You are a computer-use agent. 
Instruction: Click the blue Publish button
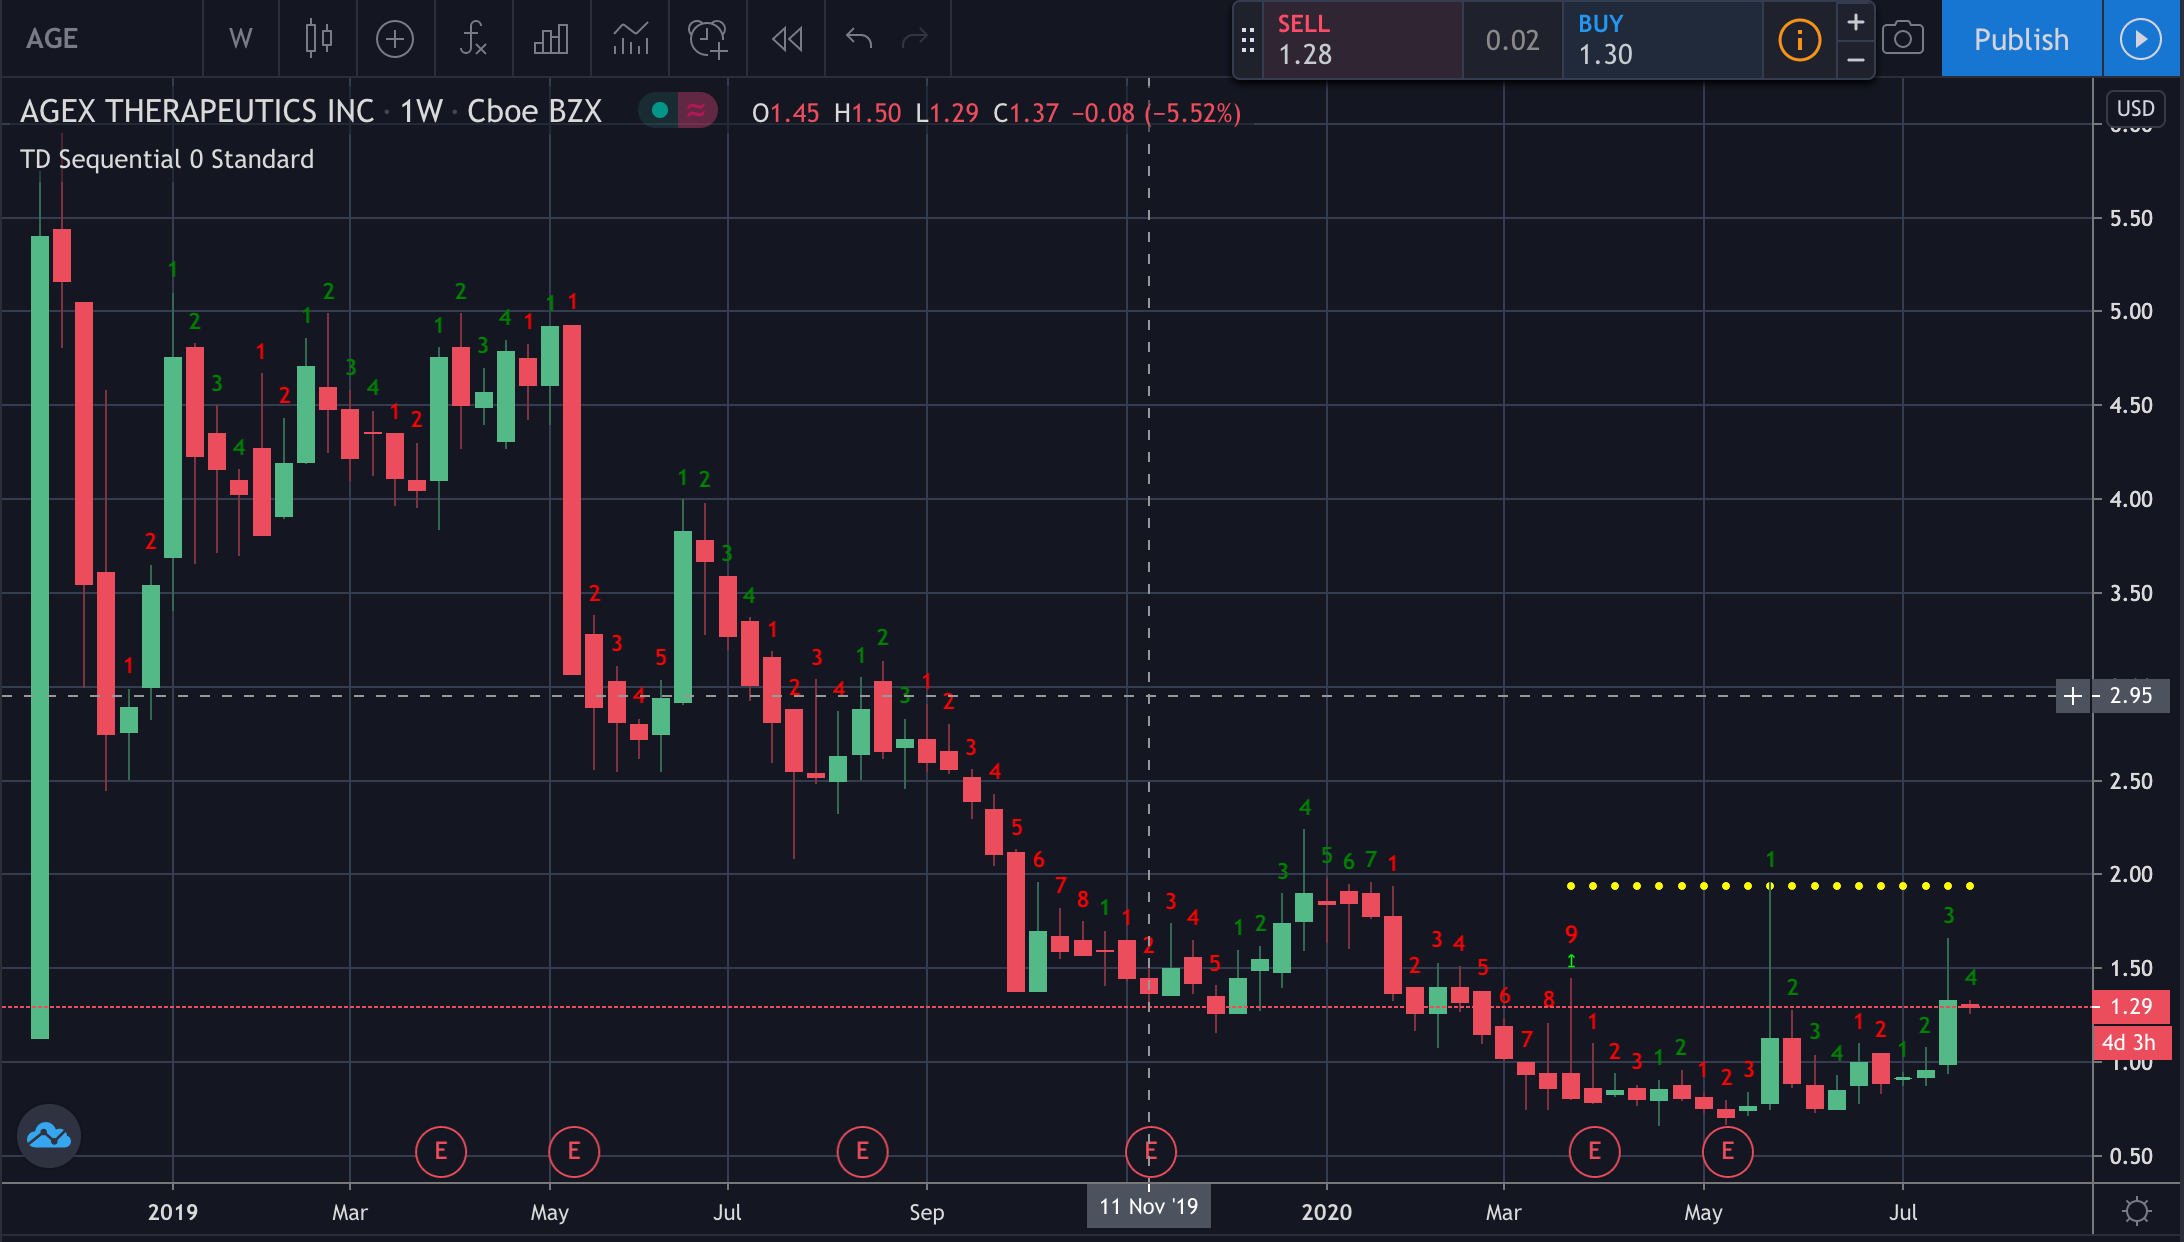point(2021,39)
